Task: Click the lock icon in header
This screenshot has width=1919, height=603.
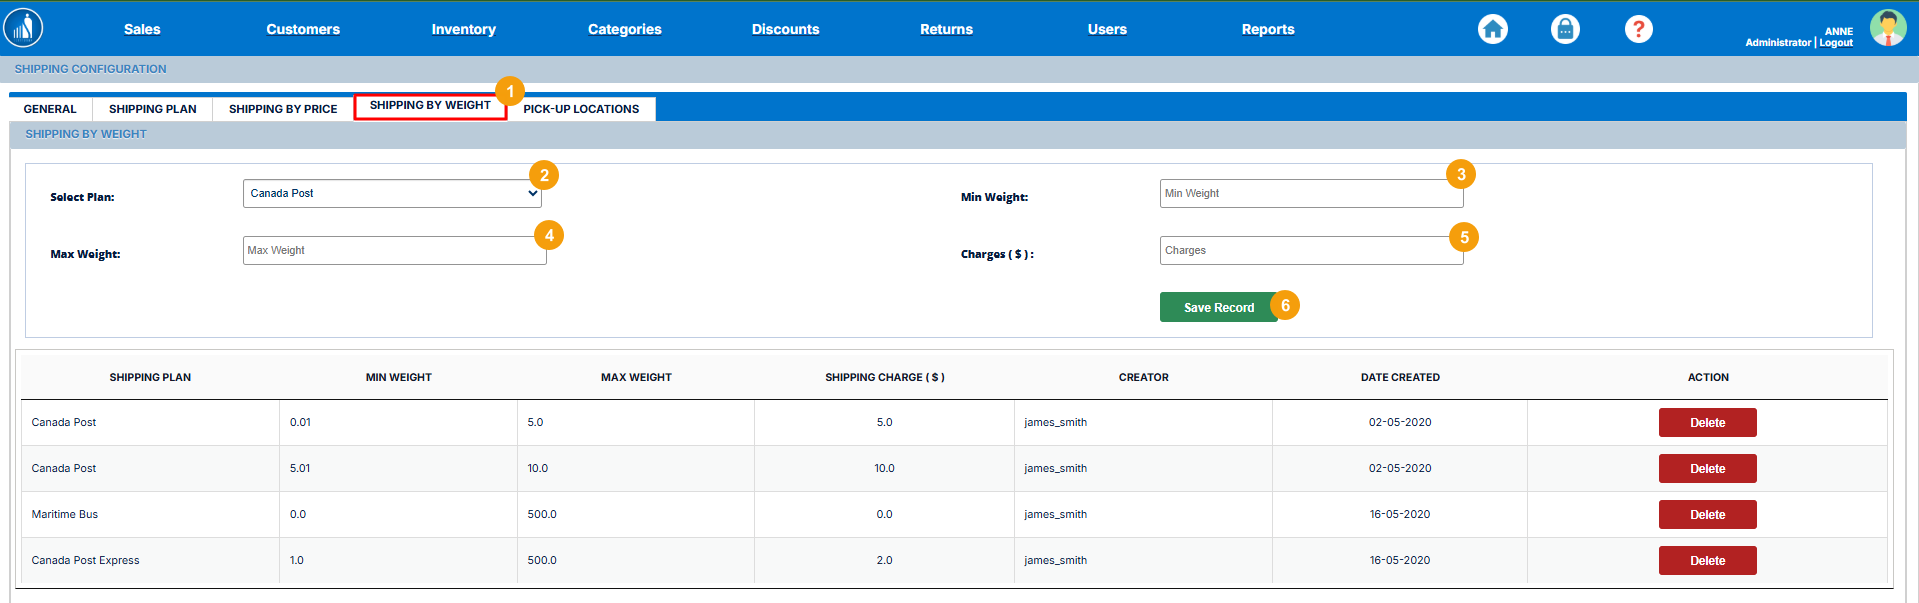Action: pos(1565,29)
